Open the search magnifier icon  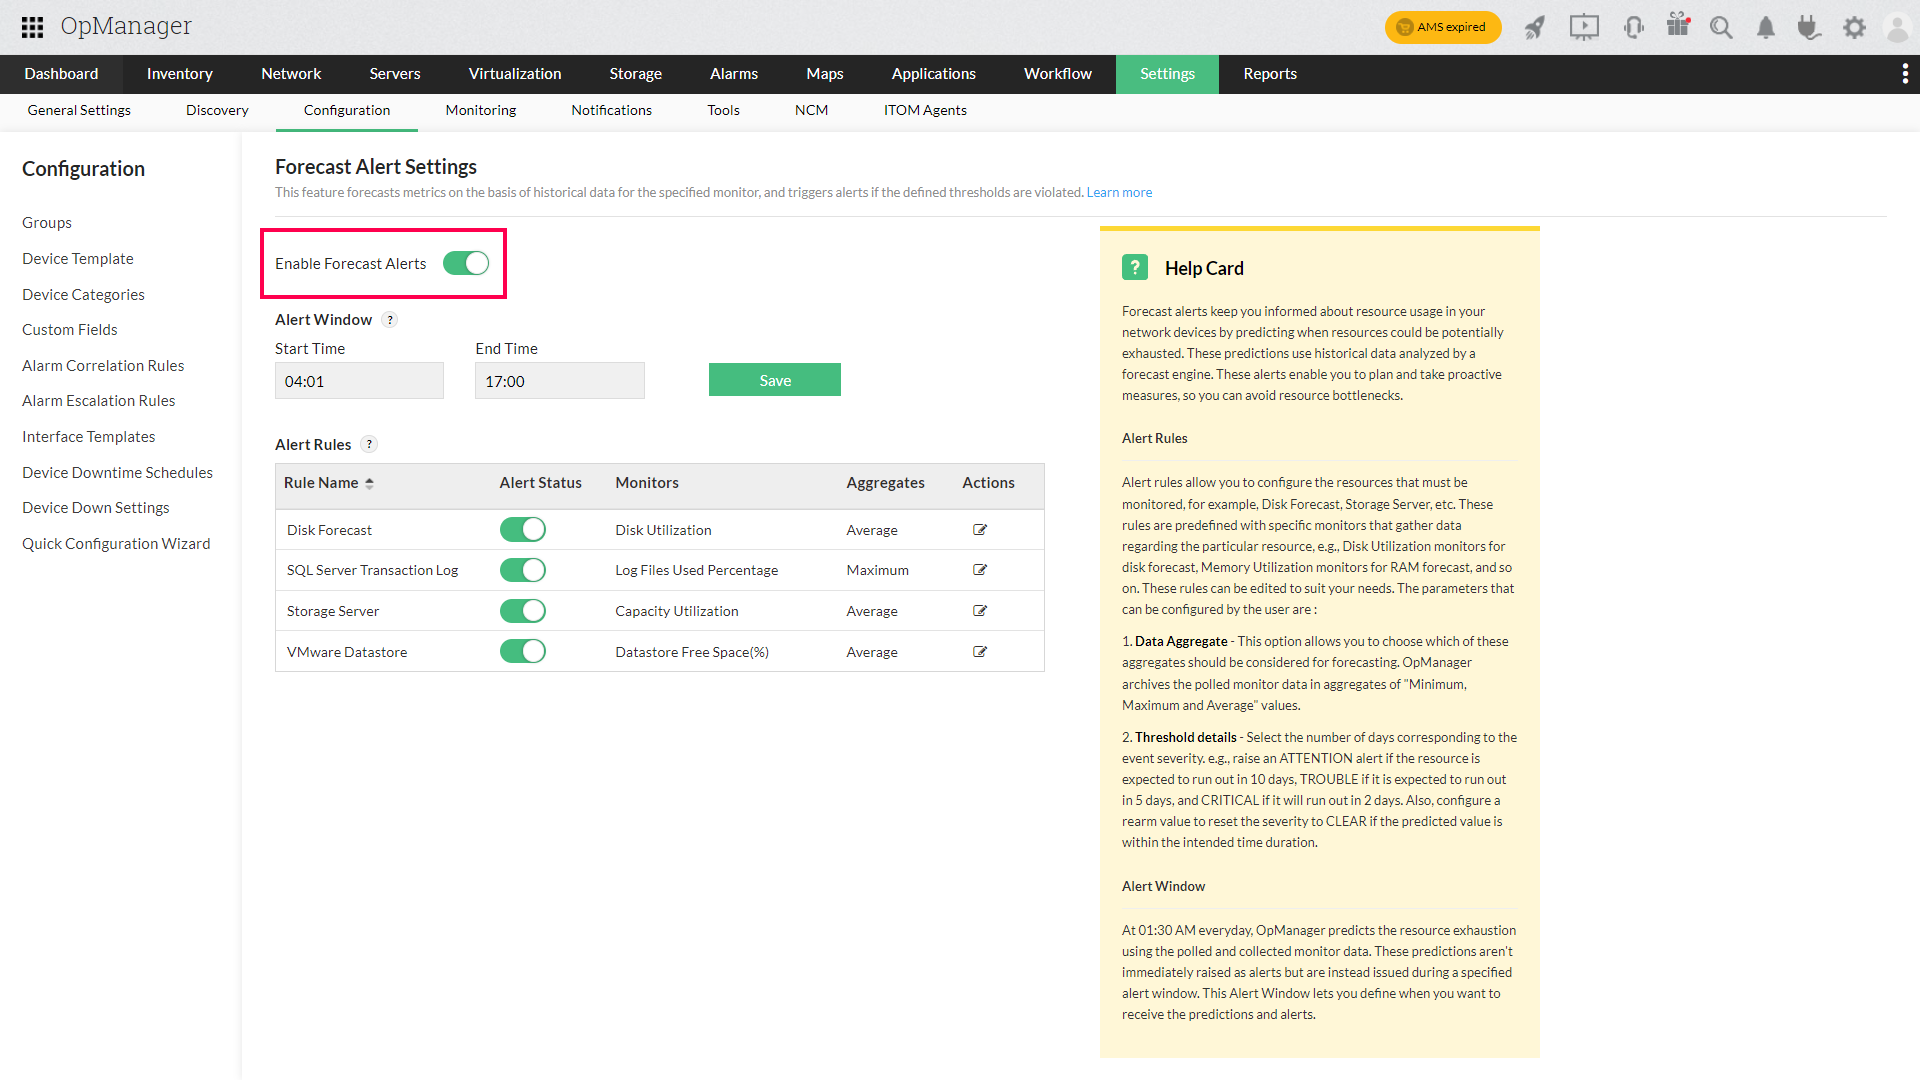(1721, 27)
